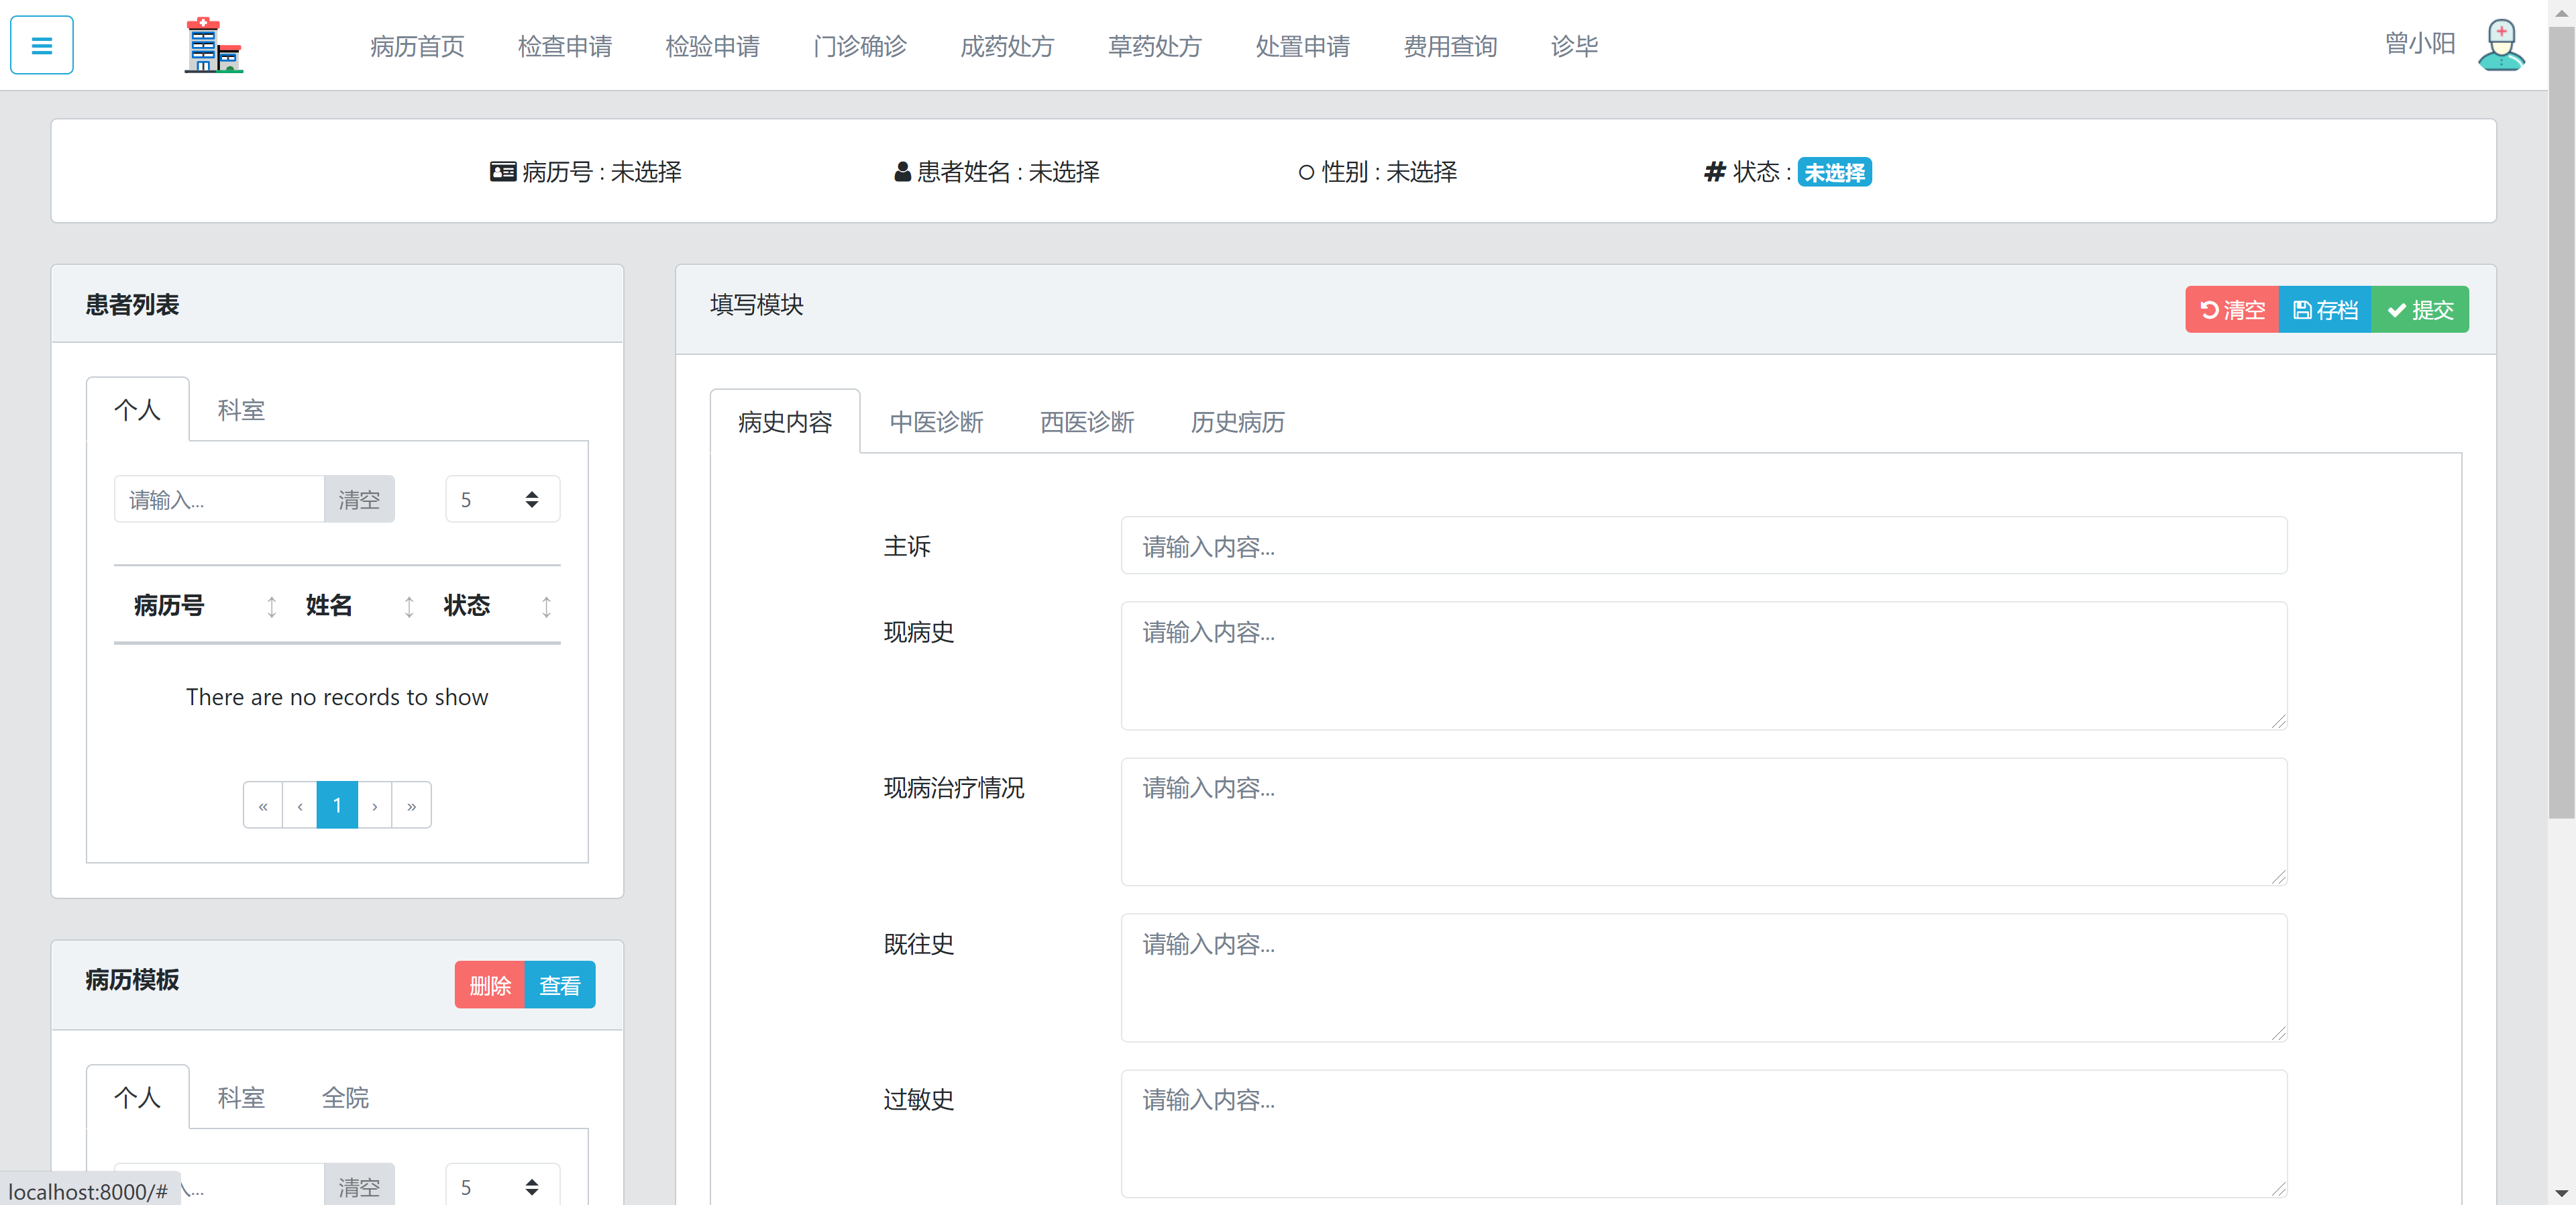Switch to the 中医诊断 tab
The image size is (2576, 1205).
[x=936, y=421]
